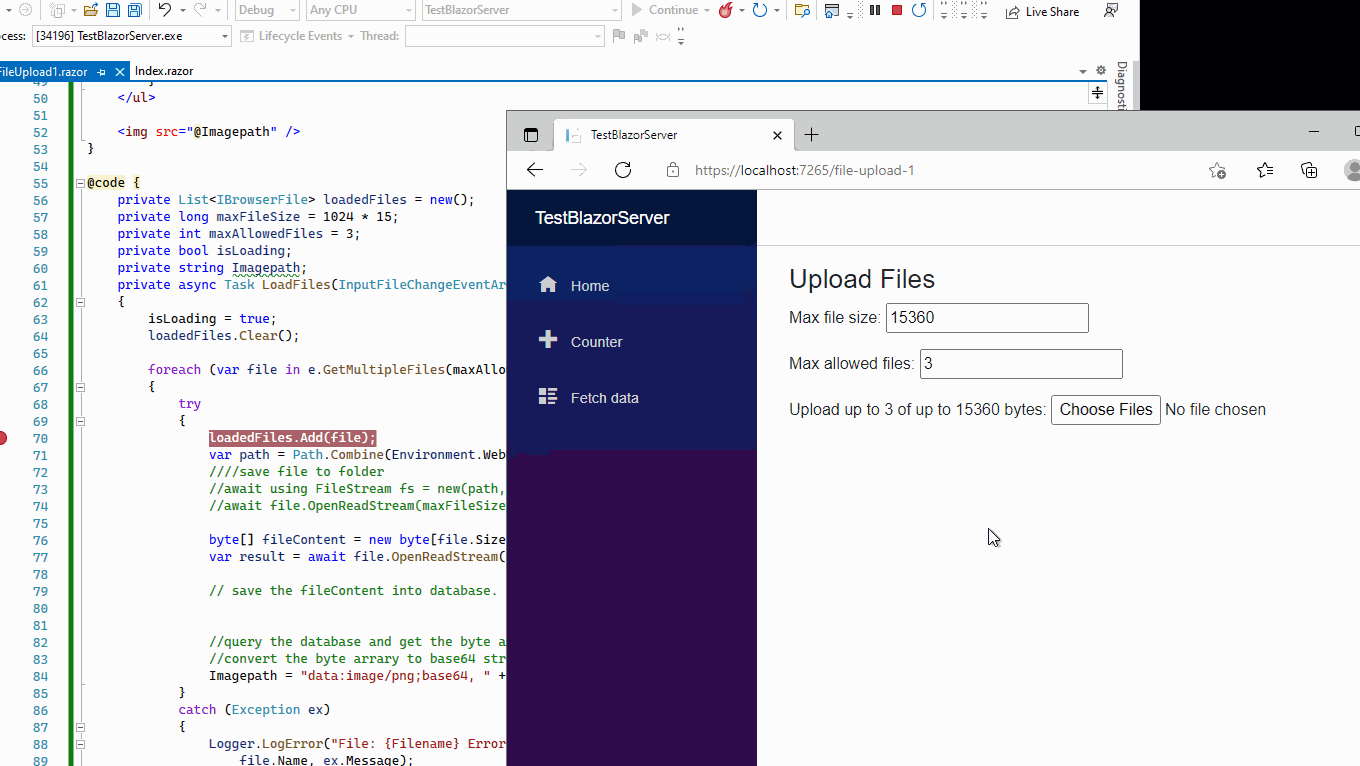Save the current file with the single floppy icon

click(113, 10)
